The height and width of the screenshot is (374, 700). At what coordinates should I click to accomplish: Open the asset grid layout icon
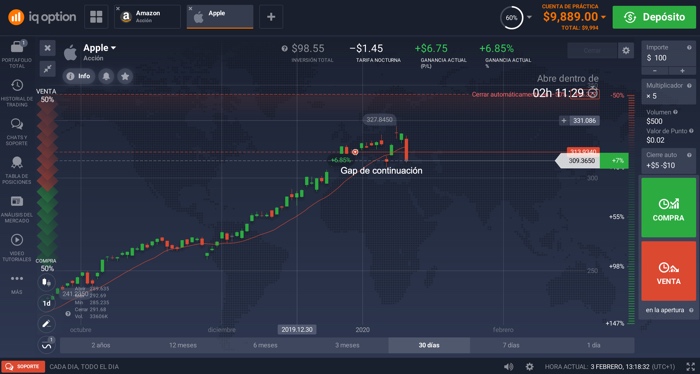click(96, 17)
